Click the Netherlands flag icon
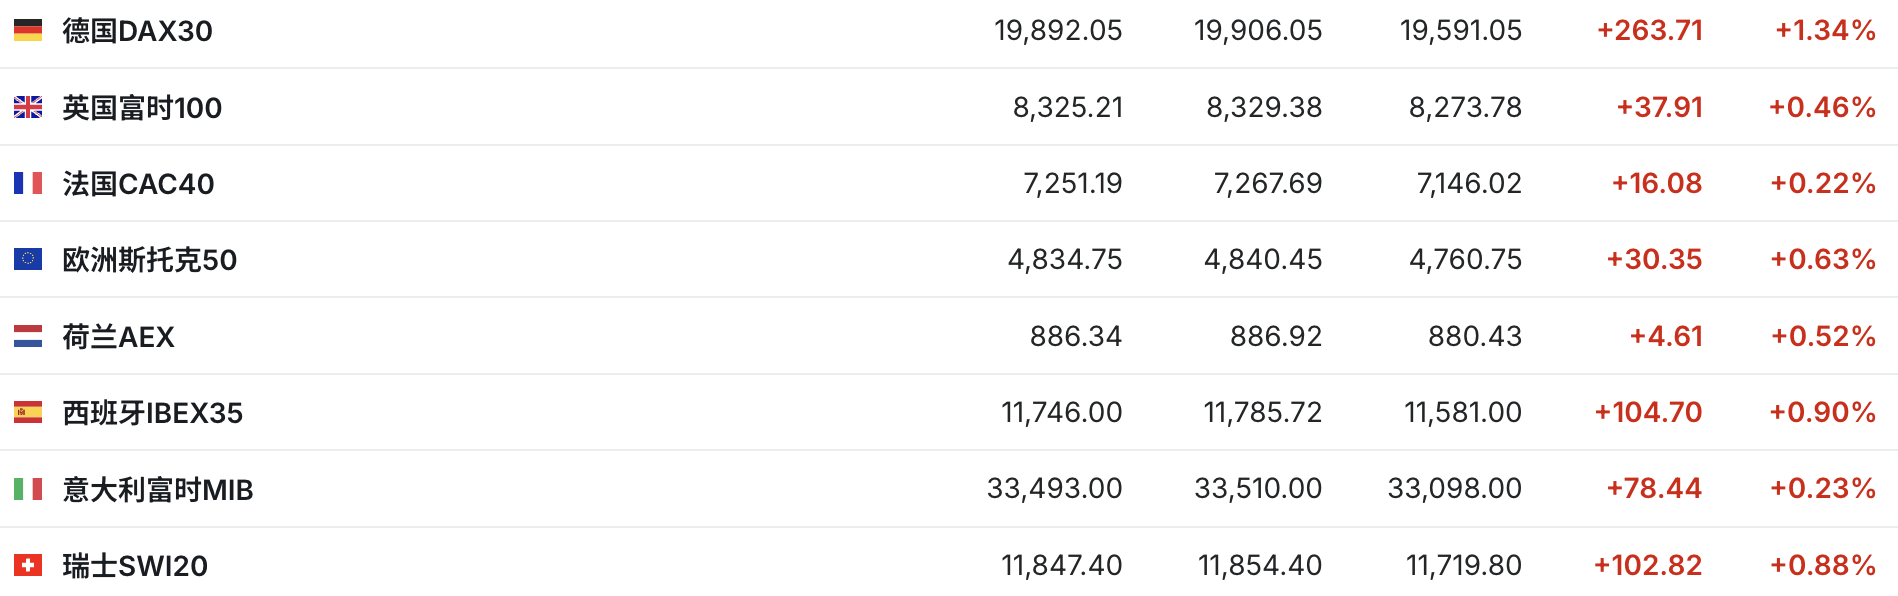The height and width of the screenshot is (596, 1898). point(28,336)
